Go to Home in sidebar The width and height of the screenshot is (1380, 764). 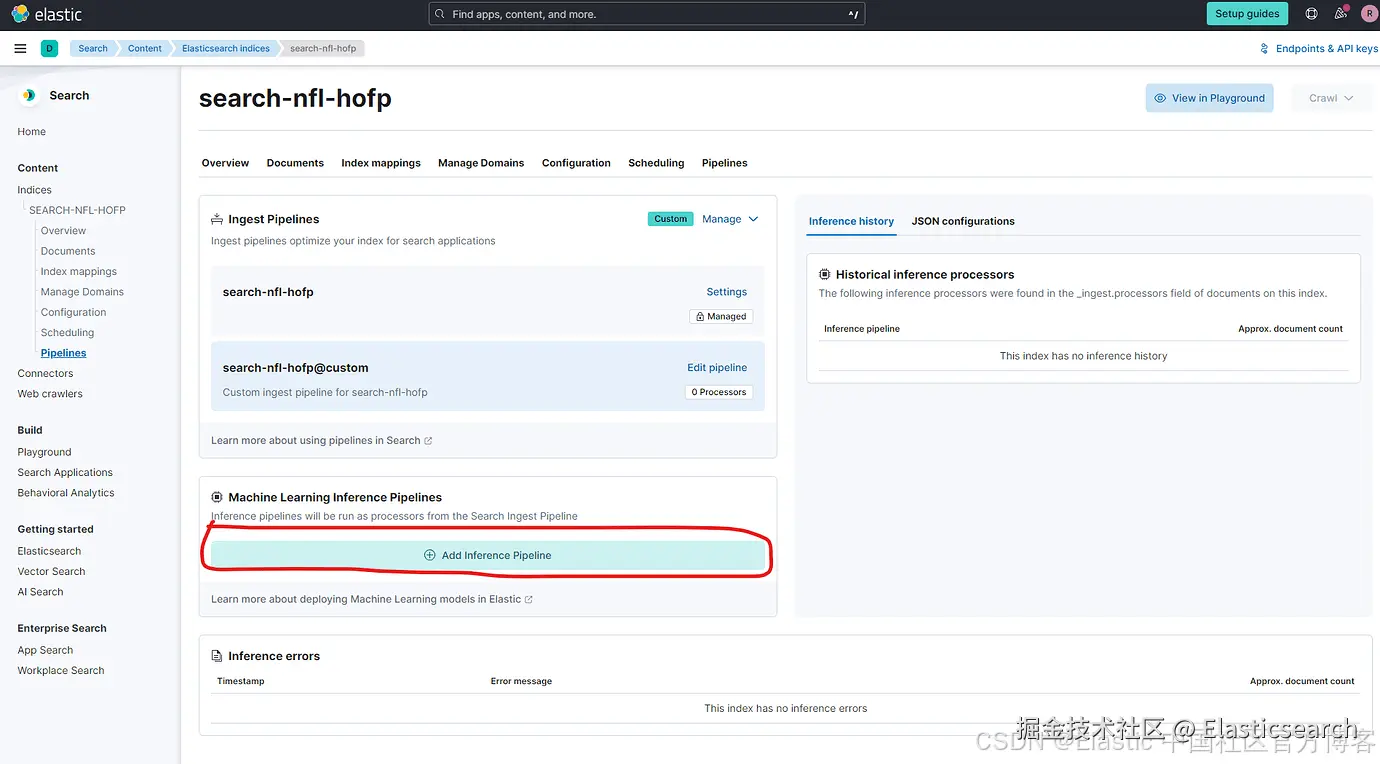click(32, 132)
